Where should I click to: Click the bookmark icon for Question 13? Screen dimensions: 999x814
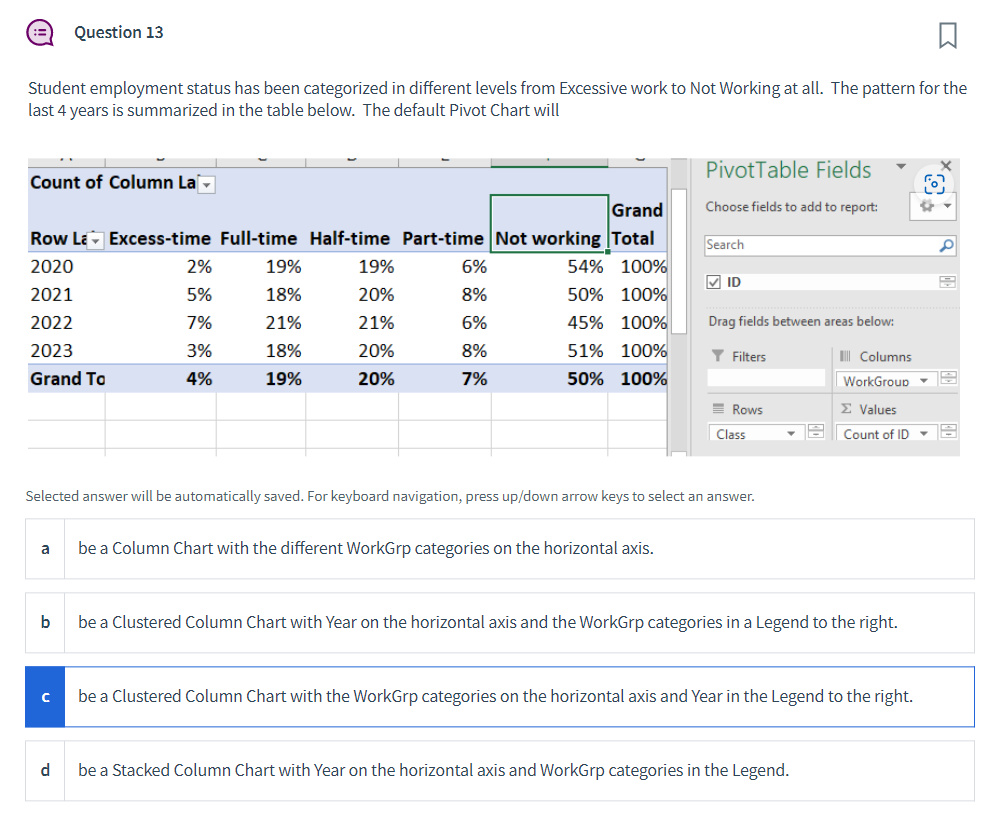(x=946, y=34)
